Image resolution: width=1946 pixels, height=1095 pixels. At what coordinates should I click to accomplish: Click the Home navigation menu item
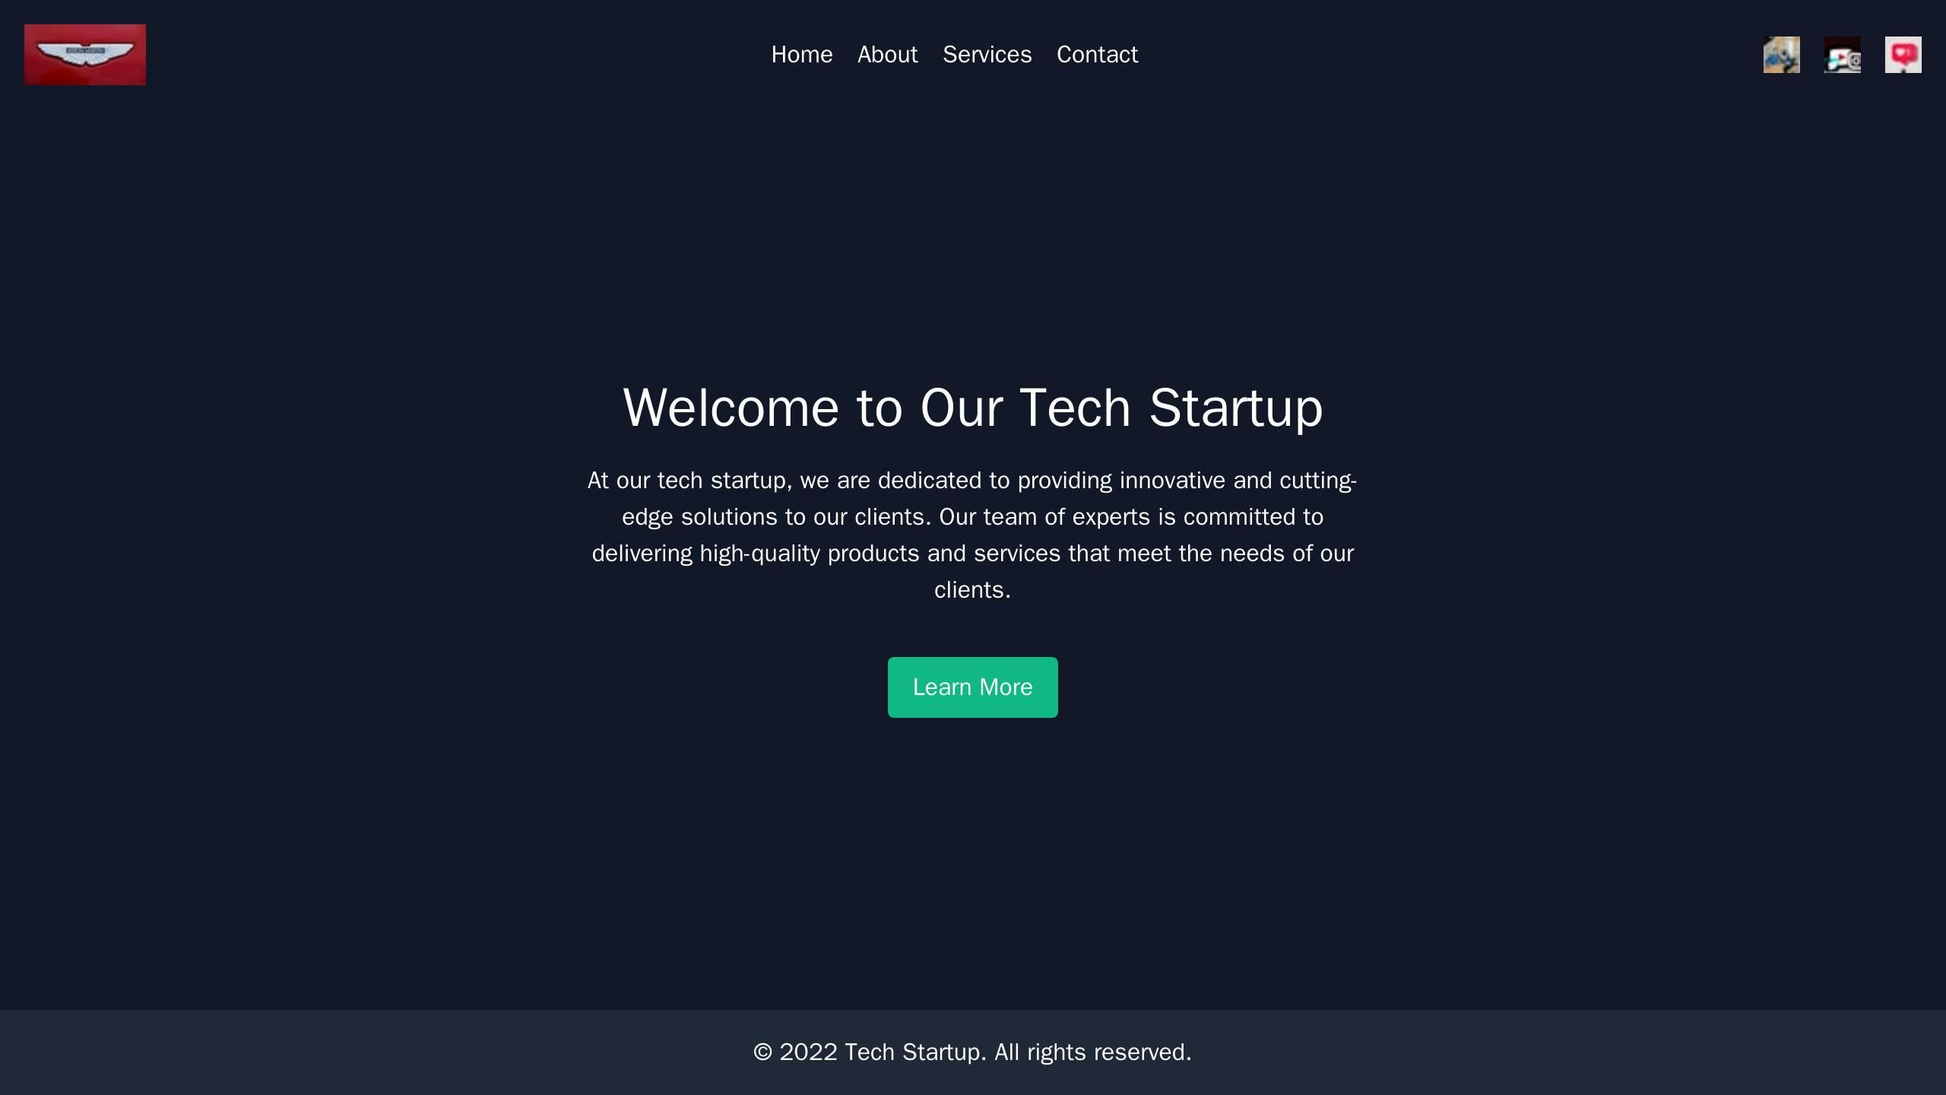point(802,53)
